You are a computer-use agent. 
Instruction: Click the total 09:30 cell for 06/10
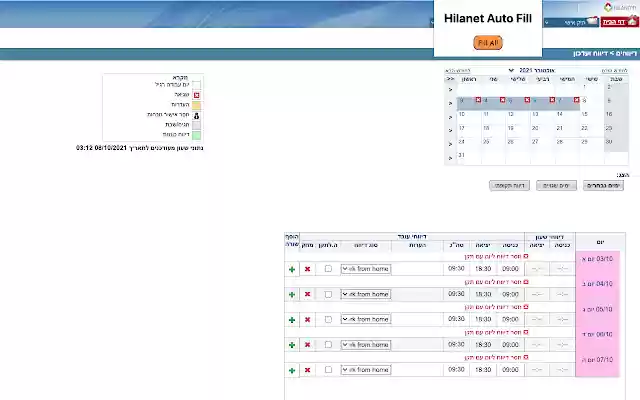point(456,344)
